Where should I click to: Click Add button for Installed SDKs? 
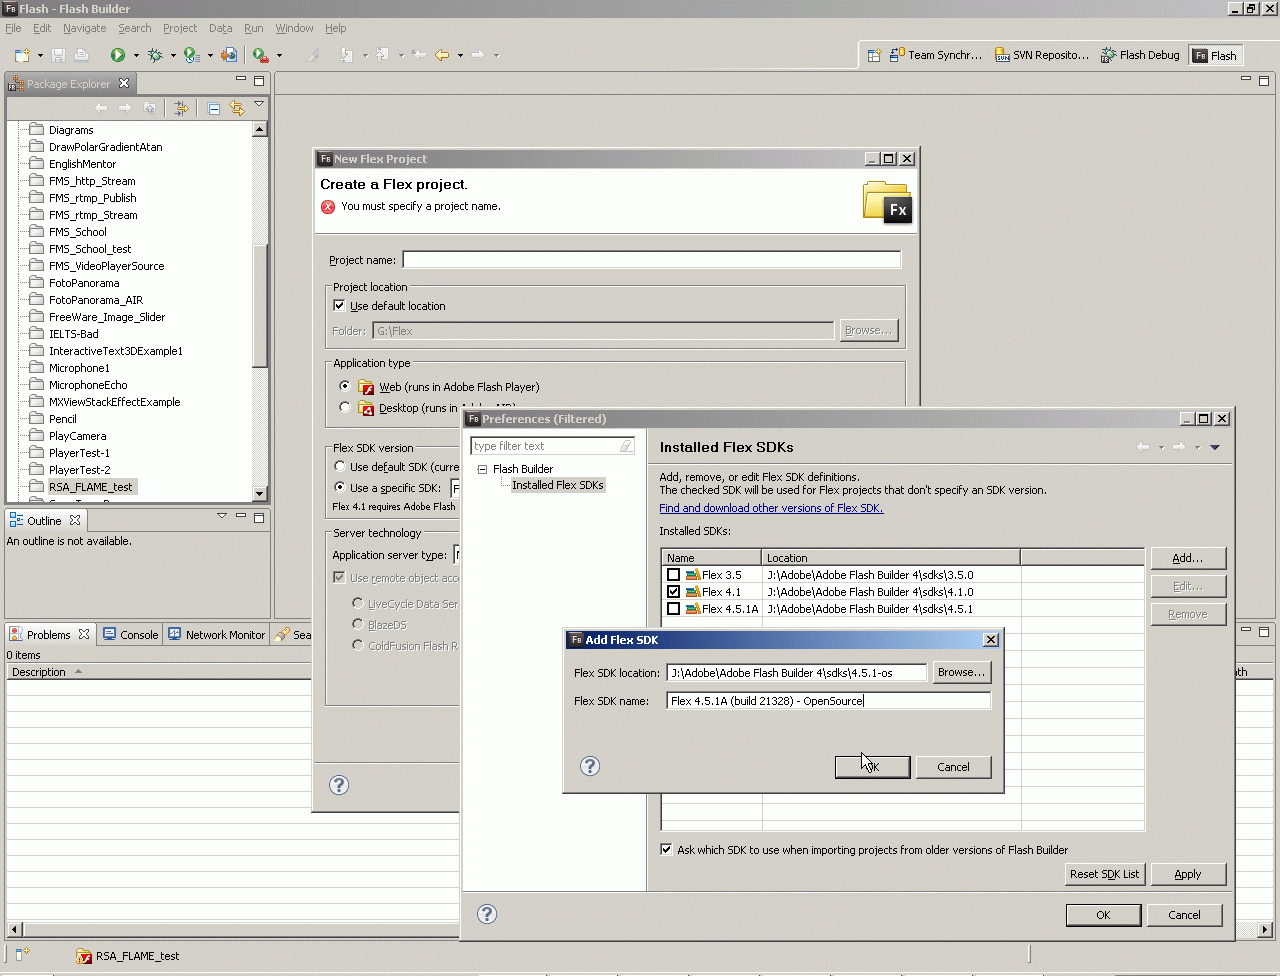point(1187,558)
